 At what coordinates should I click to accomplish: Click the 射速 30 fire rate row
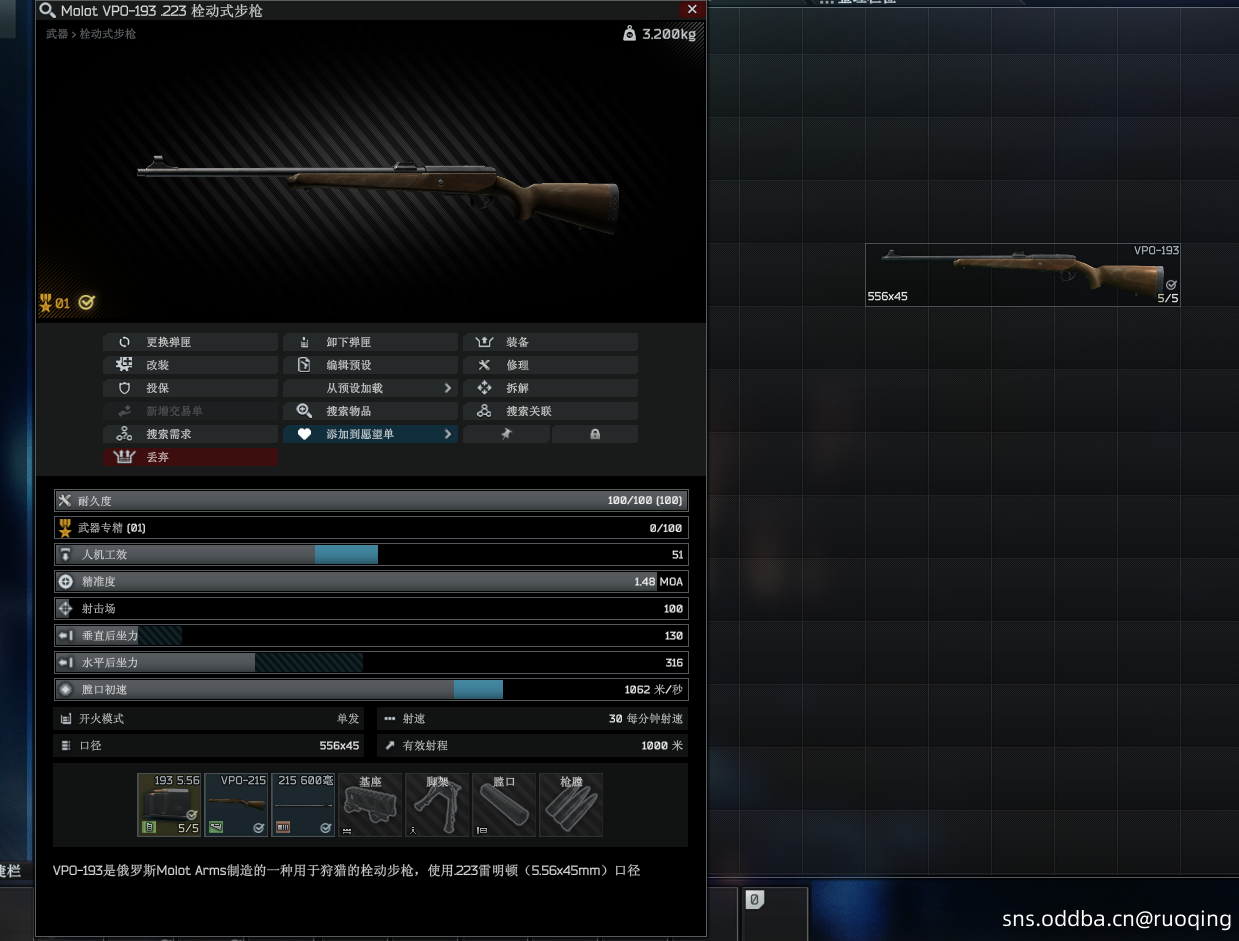(x=533, y=718)
